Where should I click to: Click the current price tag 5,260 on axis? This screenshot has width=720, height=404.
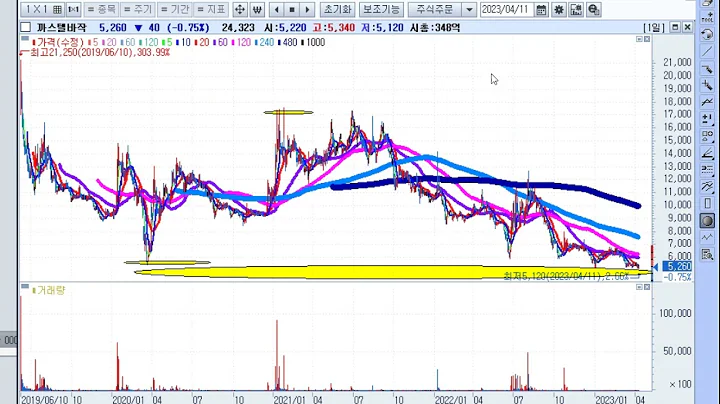679,266
